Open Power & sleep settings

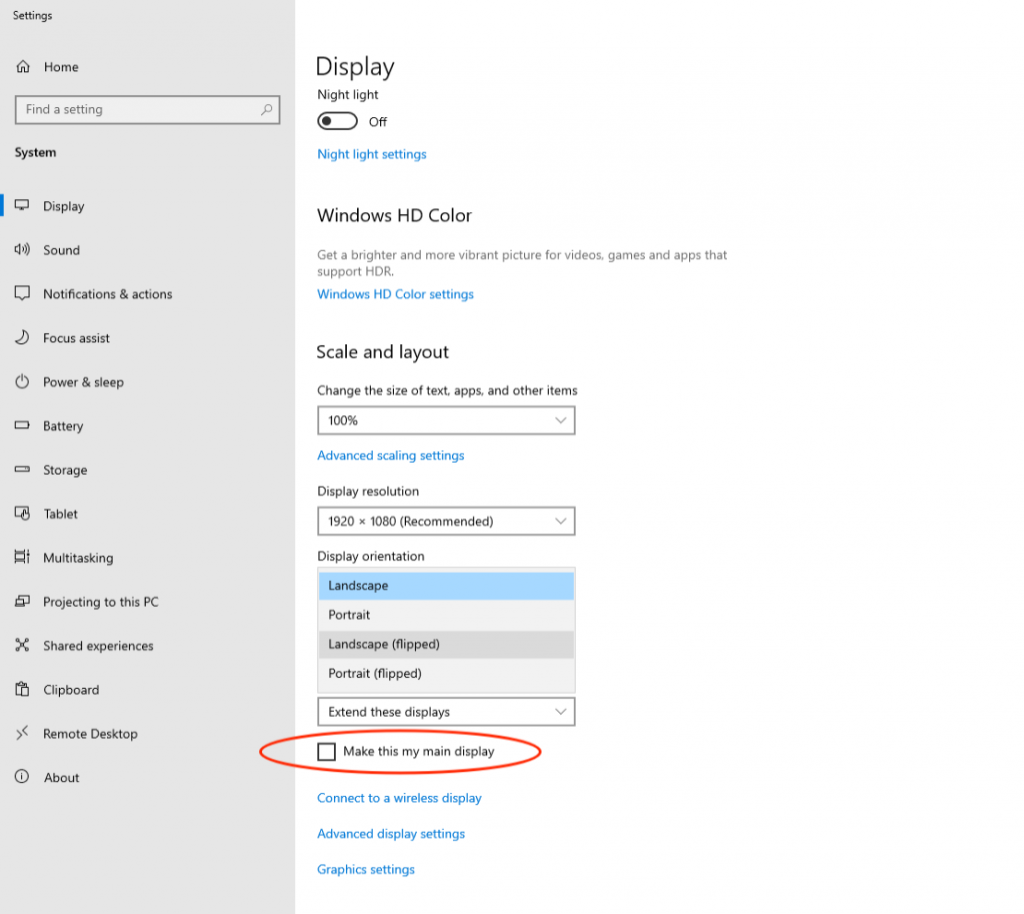24,382
